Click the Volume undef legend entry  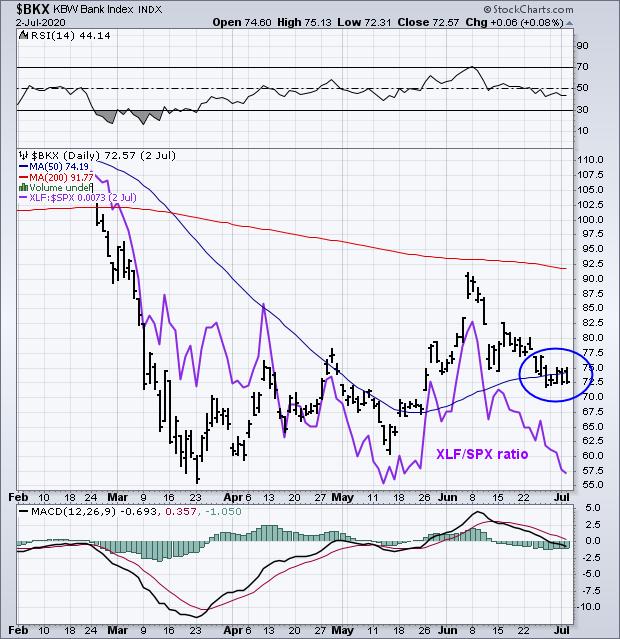coord(61,188)
